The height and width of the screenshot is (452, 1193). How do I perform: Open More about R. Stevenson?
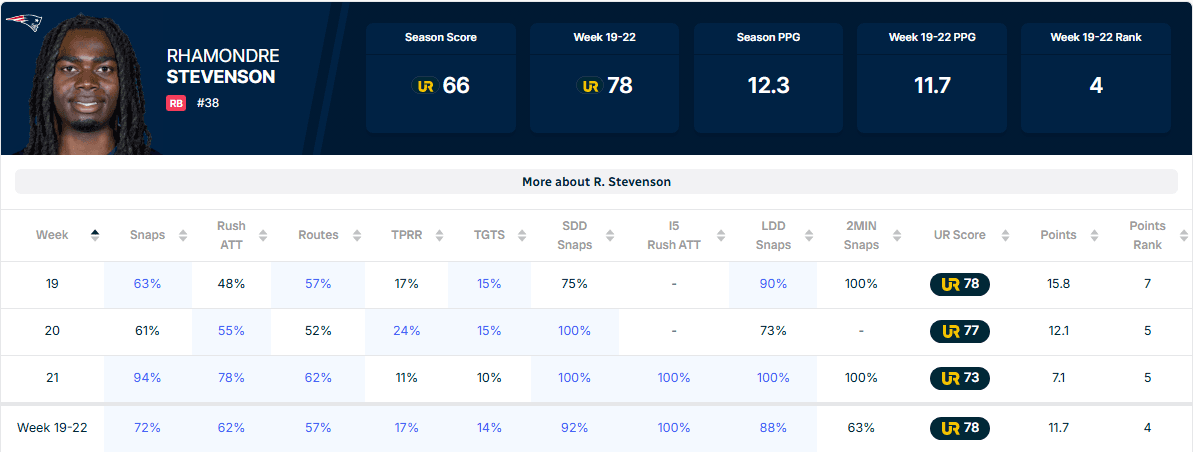596,182
